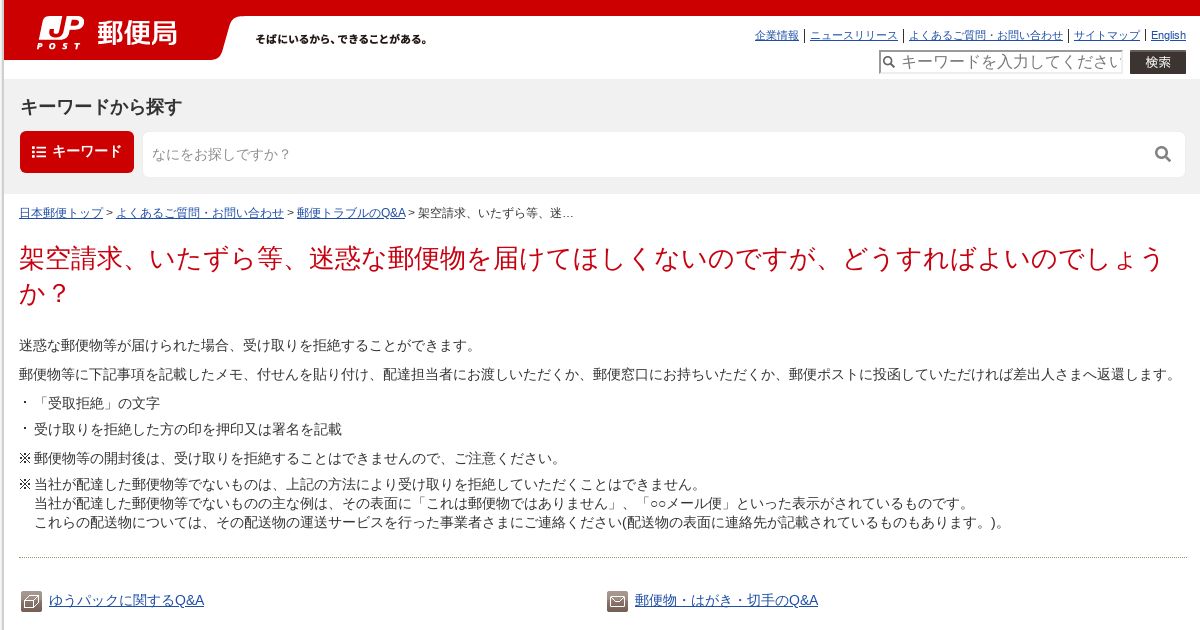Click magnifier icon in top-right search box
Viewport: 1200px width, 630px height.
click(889, 62)
